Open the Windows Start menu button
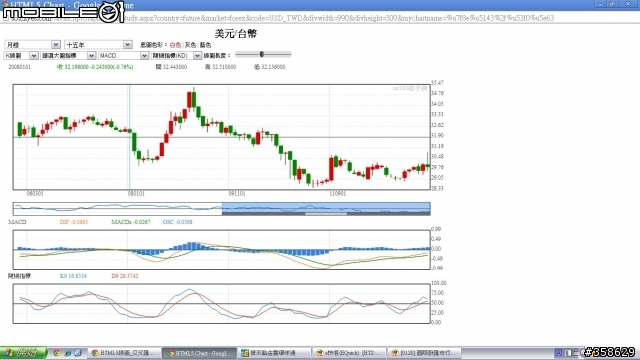The height and width of the screenshot is (360, 640). point(23,353)
